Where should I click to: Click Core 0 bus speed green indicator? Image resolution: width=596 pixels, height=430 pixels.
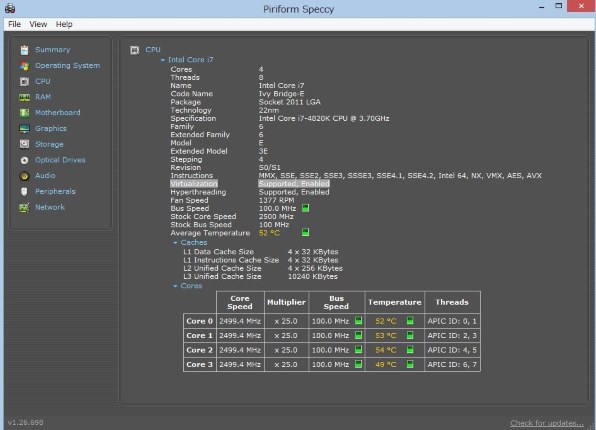click(x=358, y=321)
